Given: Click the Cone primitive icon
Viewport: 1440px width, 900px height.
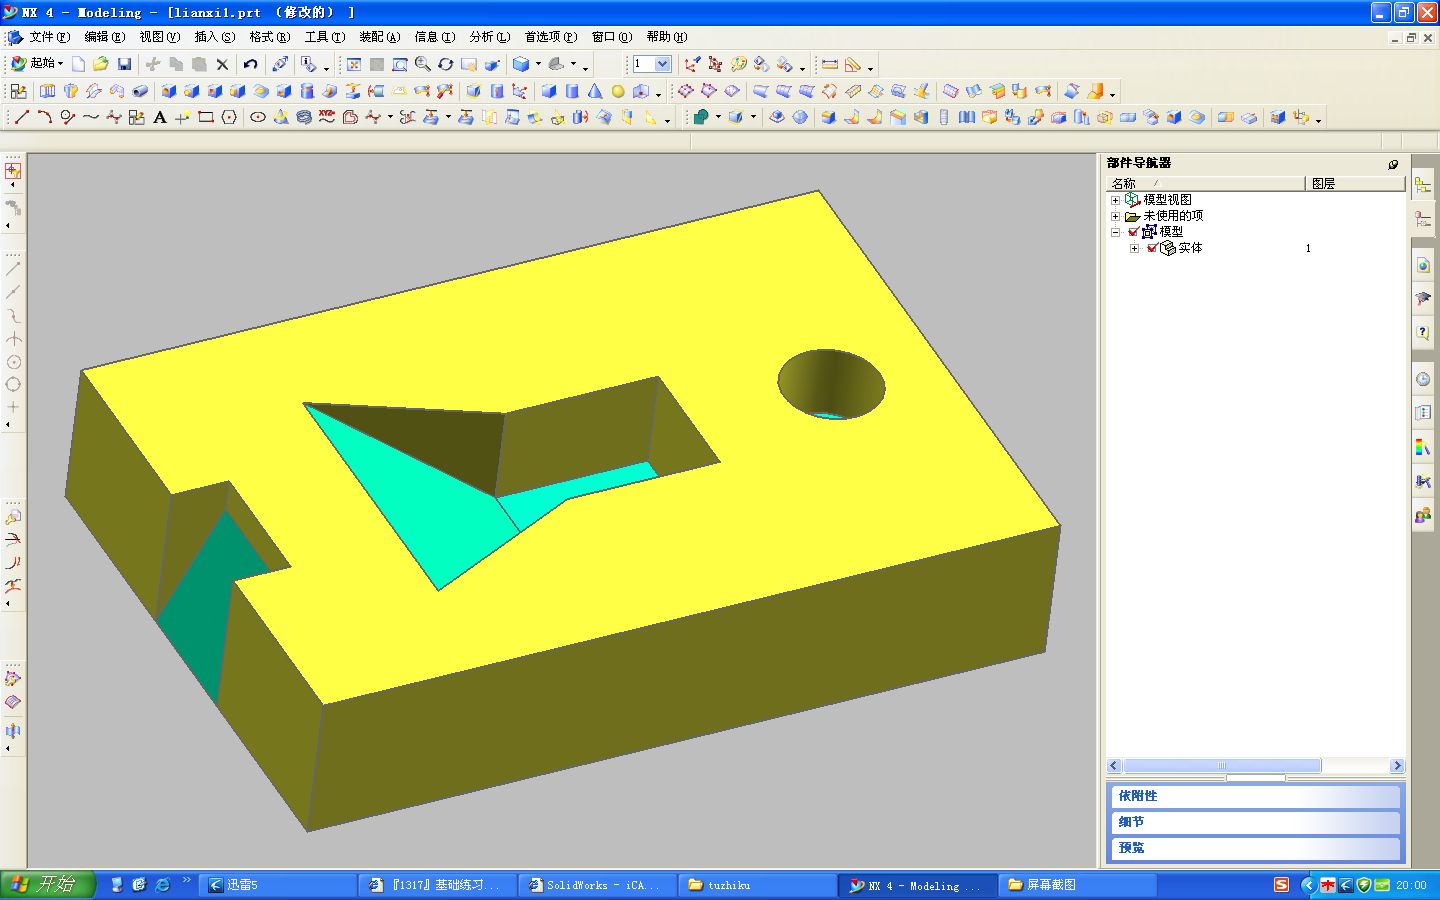Looking at the screenshot, I should [595, 91].
